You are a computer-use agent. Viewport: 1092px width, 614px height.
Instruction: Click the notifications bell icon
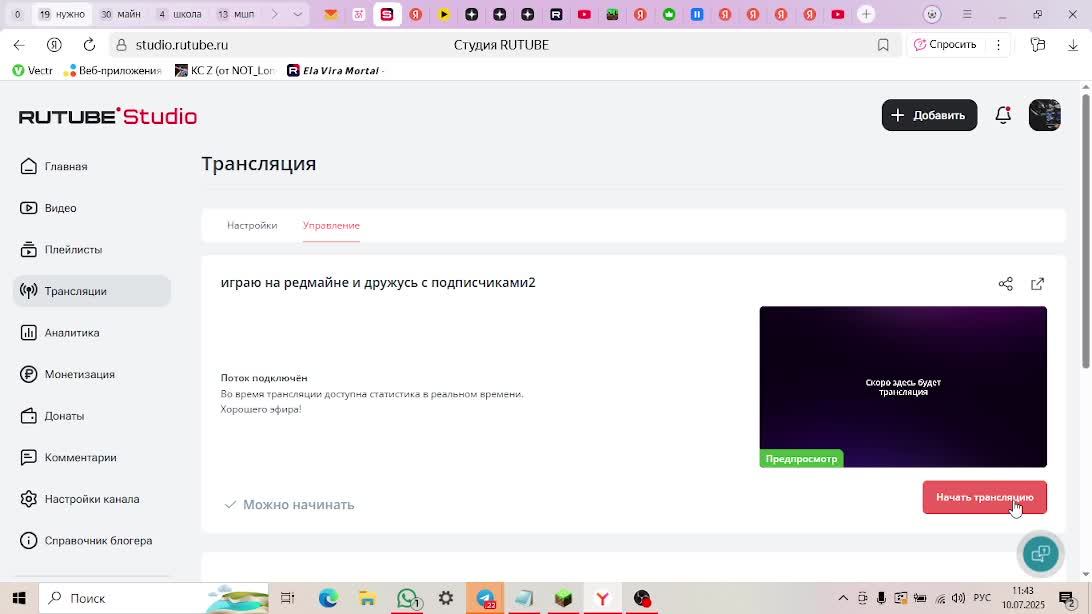1003,115
